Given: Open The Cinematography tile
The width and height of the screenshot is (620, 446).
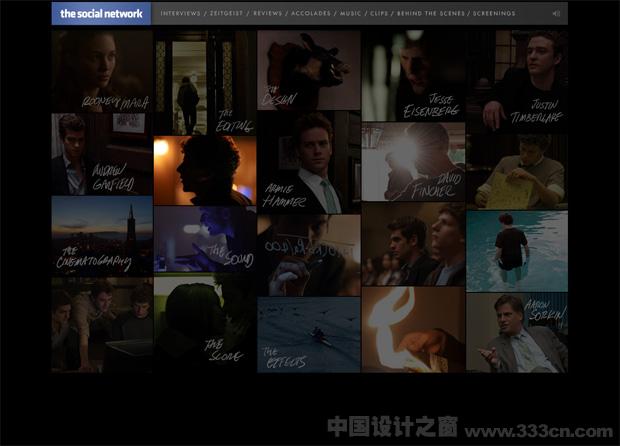Looking at the screenshot, I should (x=102, y=236).
